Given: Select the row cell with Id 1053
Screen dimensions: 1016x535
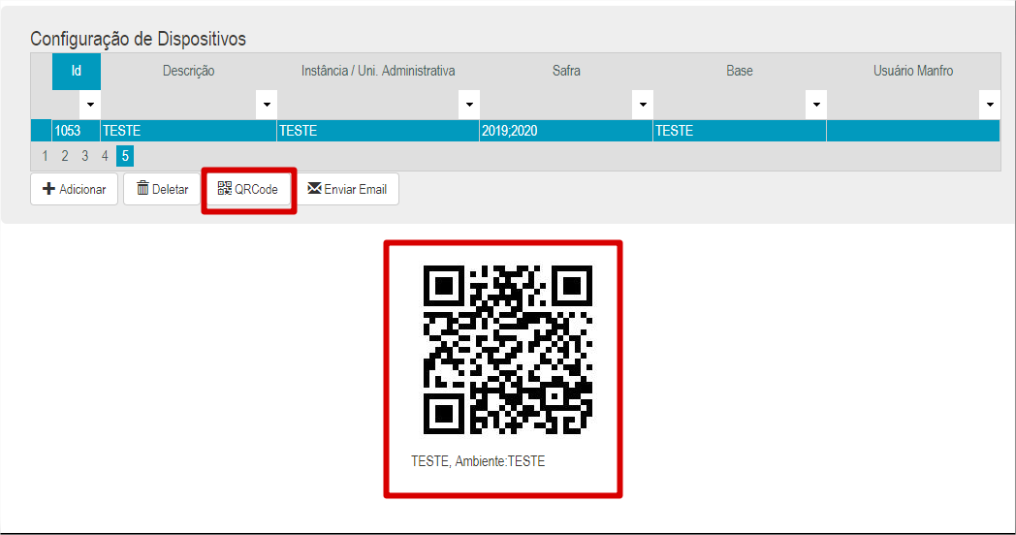Looking at the screenshot, I should pyautogui.click(x=76, y=131).
